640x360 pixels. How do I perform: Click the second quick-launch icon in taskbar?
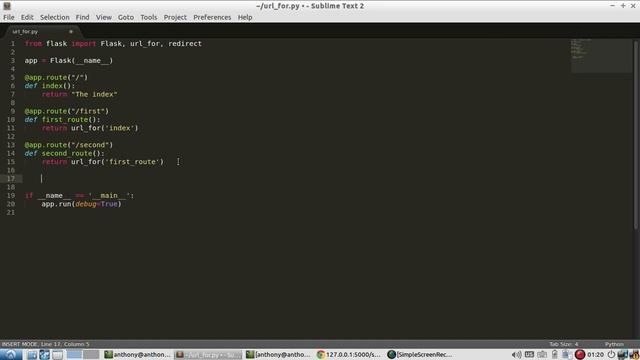pyautogui.click(x=44, y=354)
